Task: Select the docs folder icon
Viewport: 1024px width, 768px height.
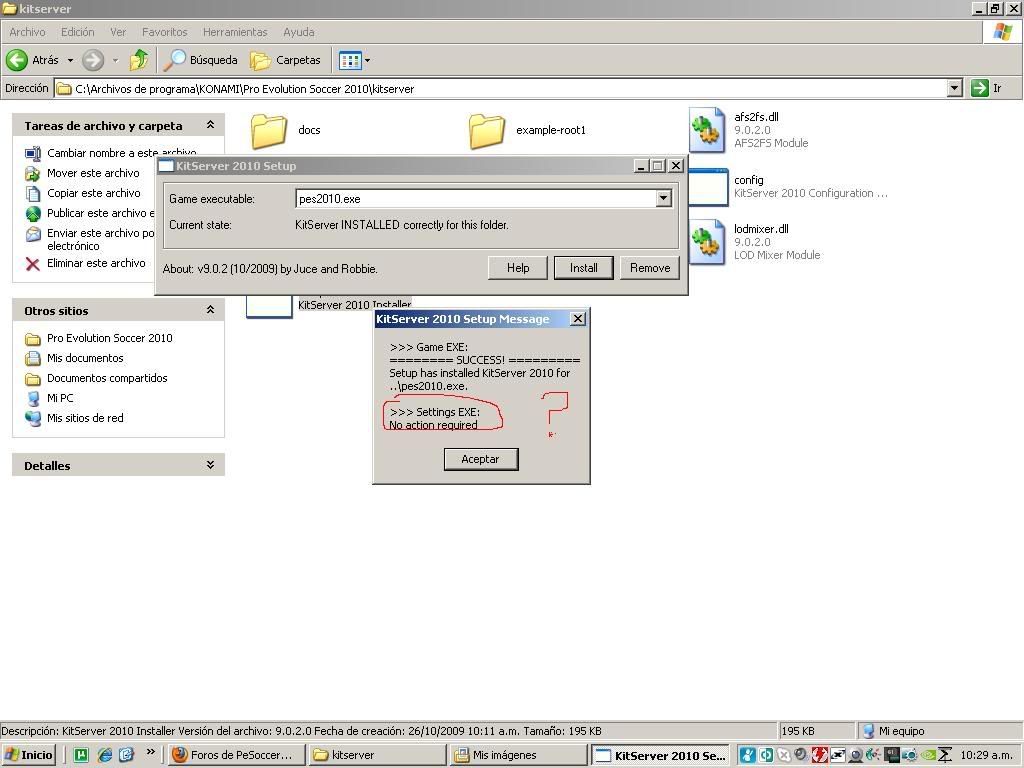Action: point(269,131)
